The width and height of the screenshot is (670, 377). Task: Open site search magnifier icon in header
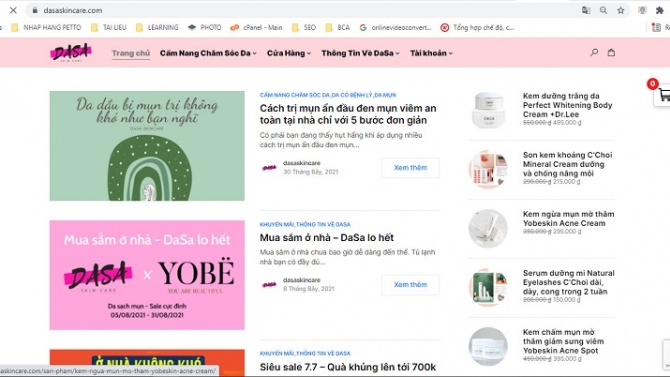(x=594, y=53)
